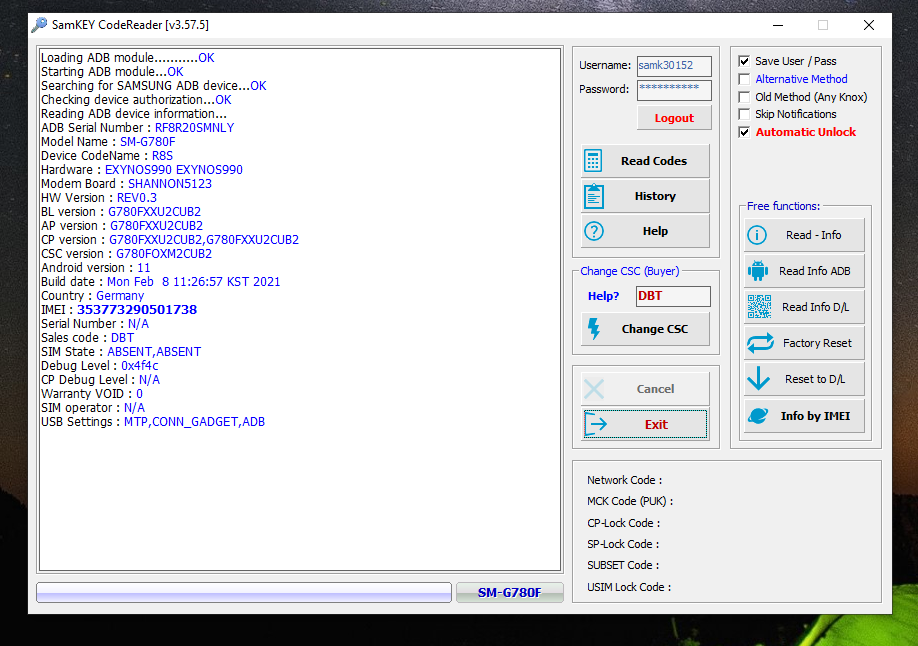Image resolution: width=918 pixels, height=646 pixels.
Task: Click the Android robot icon on Read Info ADB
Action: pos(758,271)
